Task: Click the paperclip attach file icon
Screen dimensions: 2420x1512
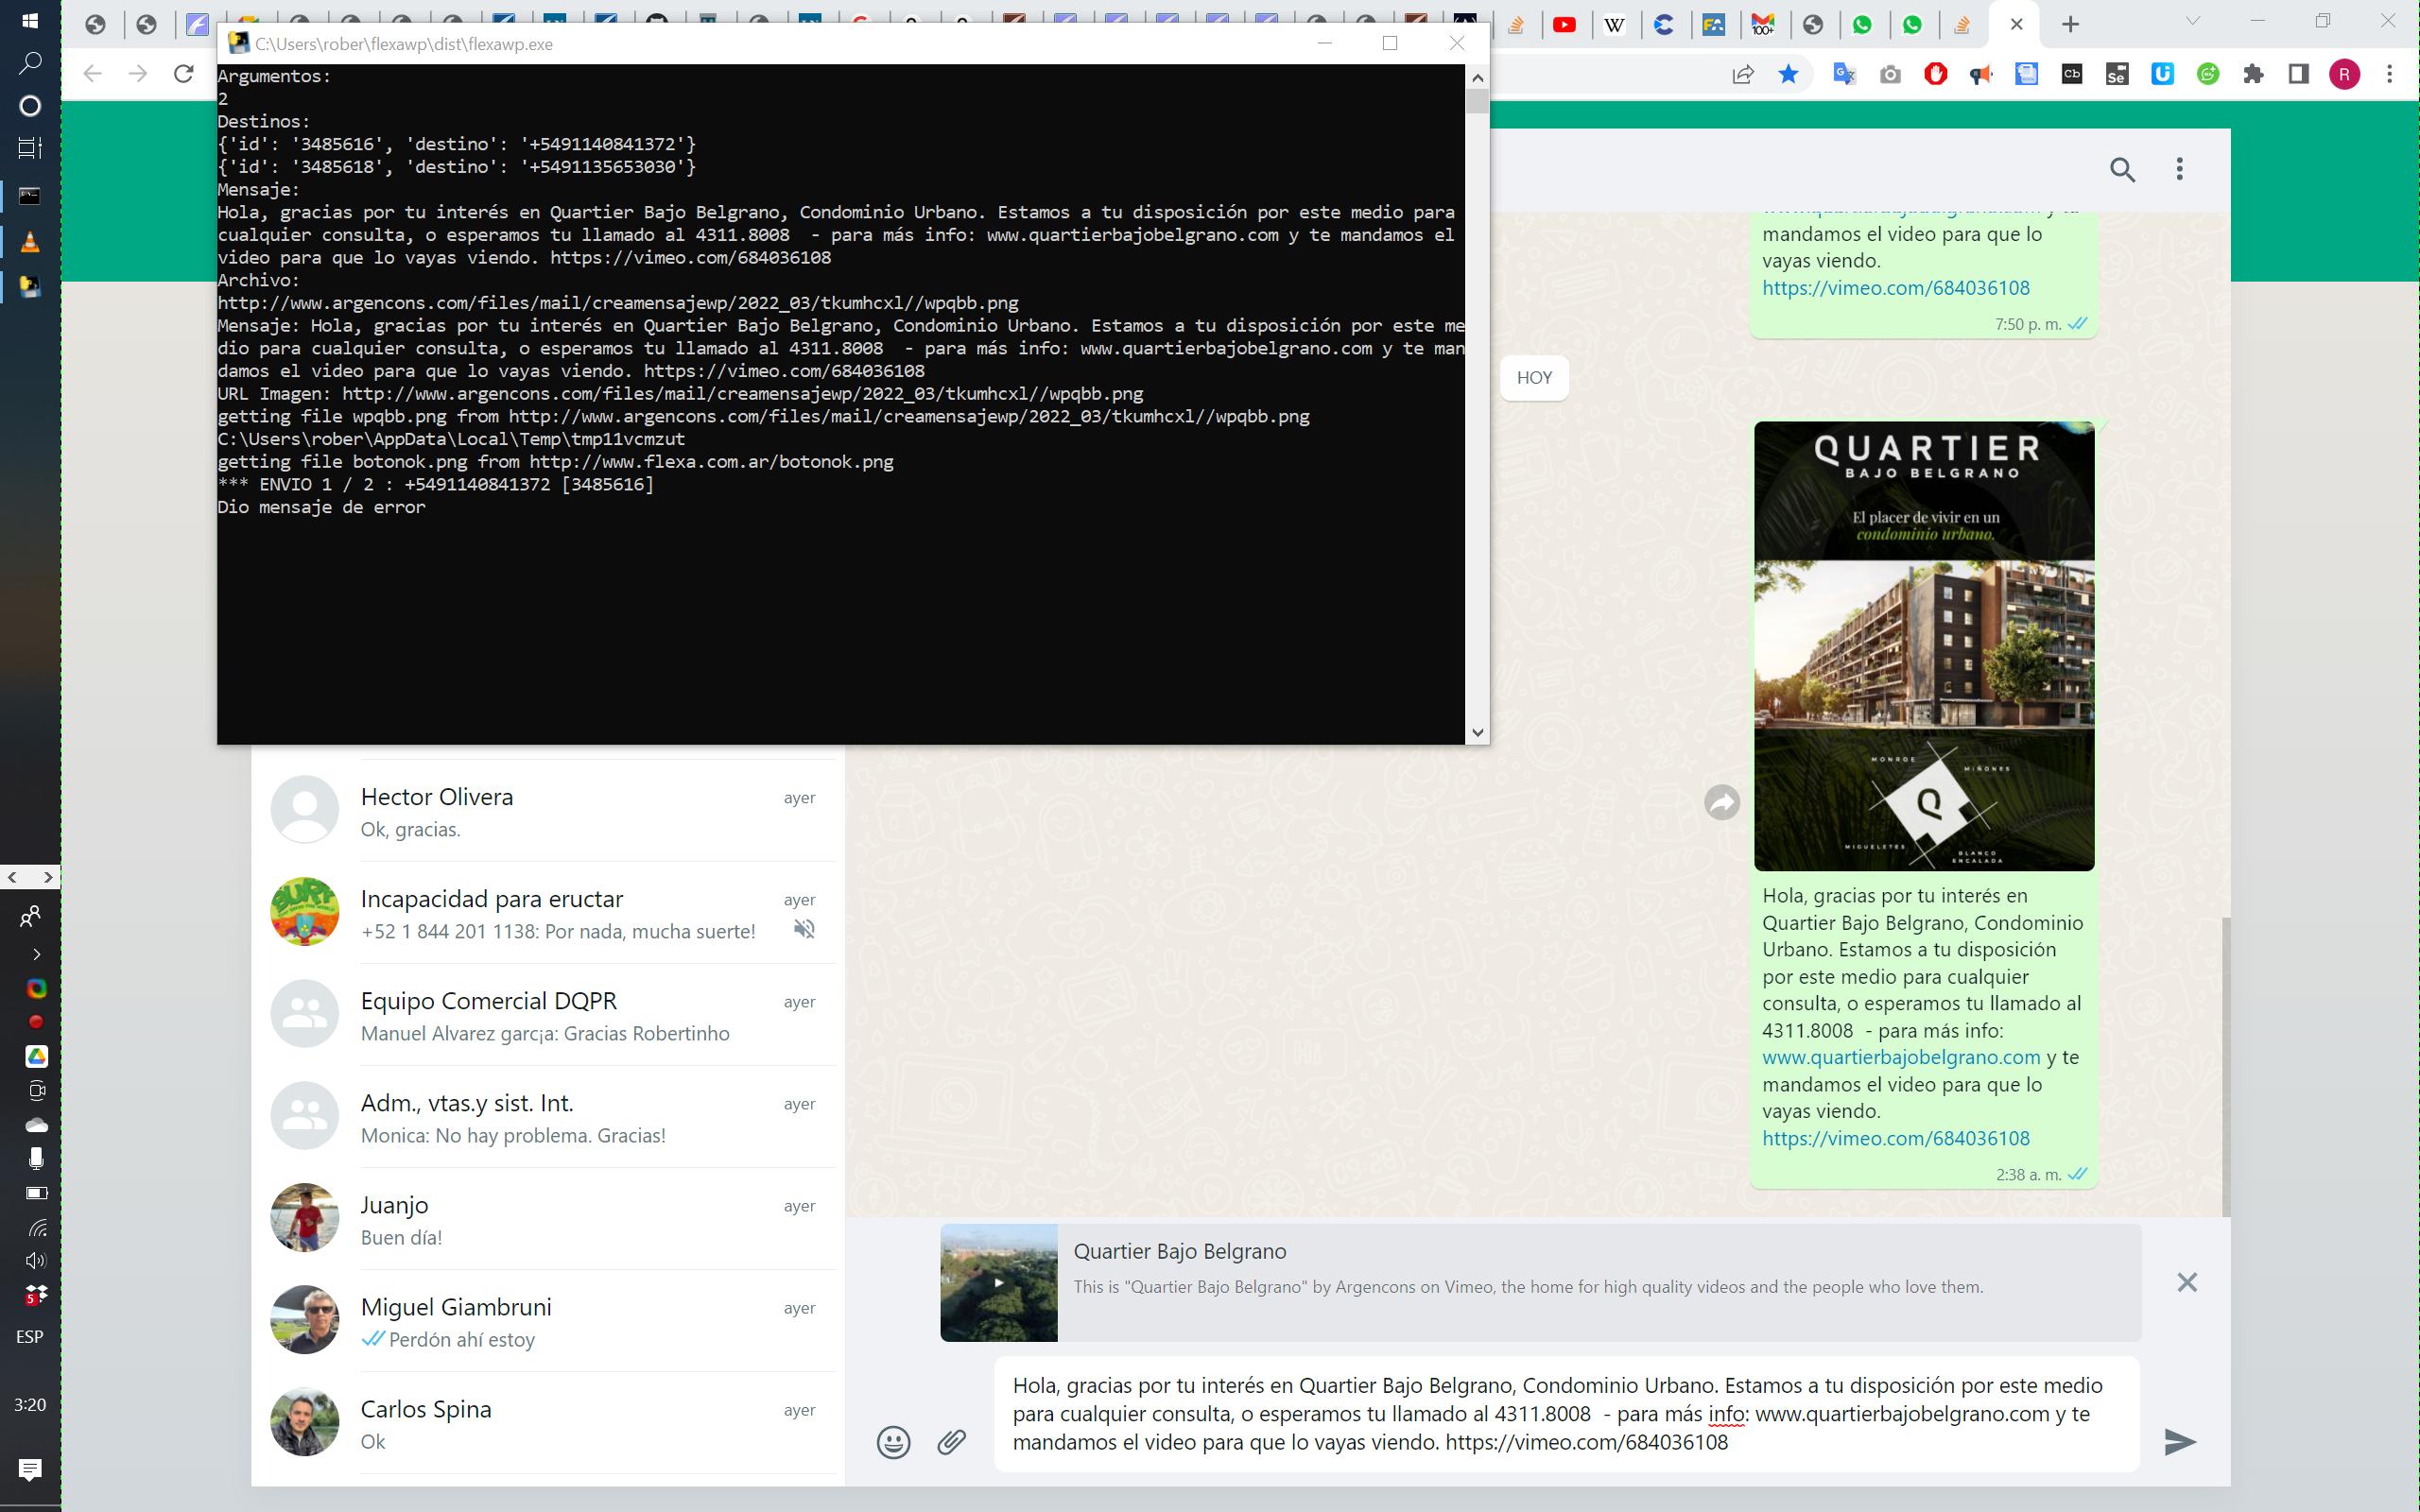Action: click(951, 1442)
